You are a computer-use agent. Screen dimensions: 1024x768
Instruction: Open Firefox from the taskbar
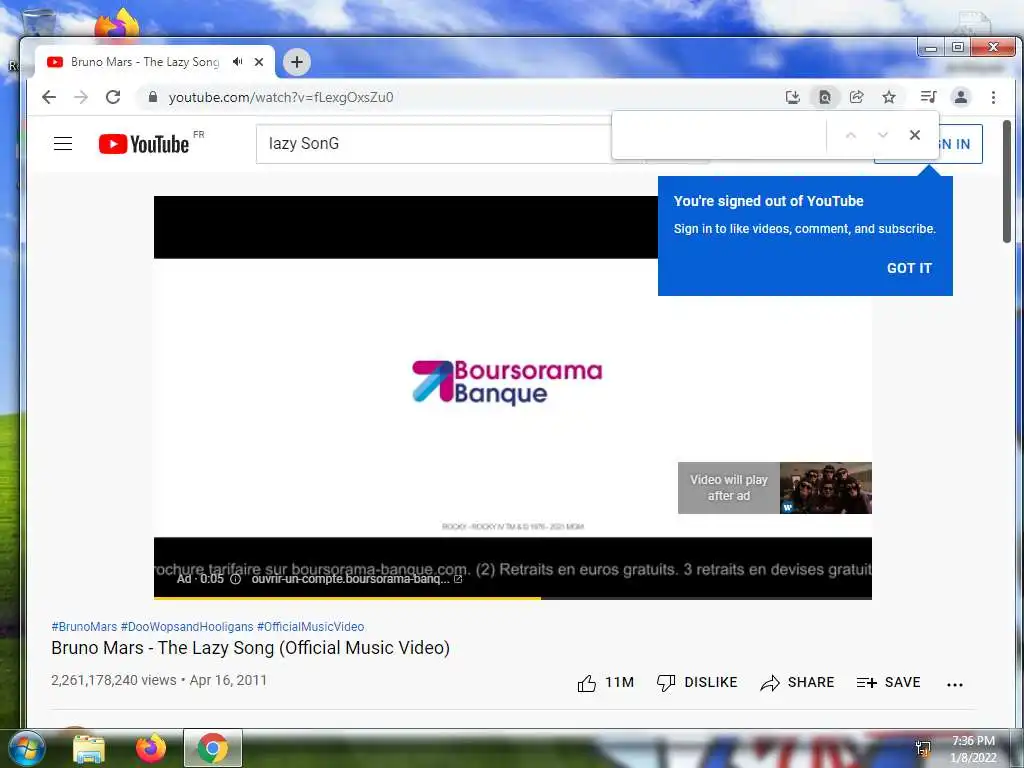[150, 748]
